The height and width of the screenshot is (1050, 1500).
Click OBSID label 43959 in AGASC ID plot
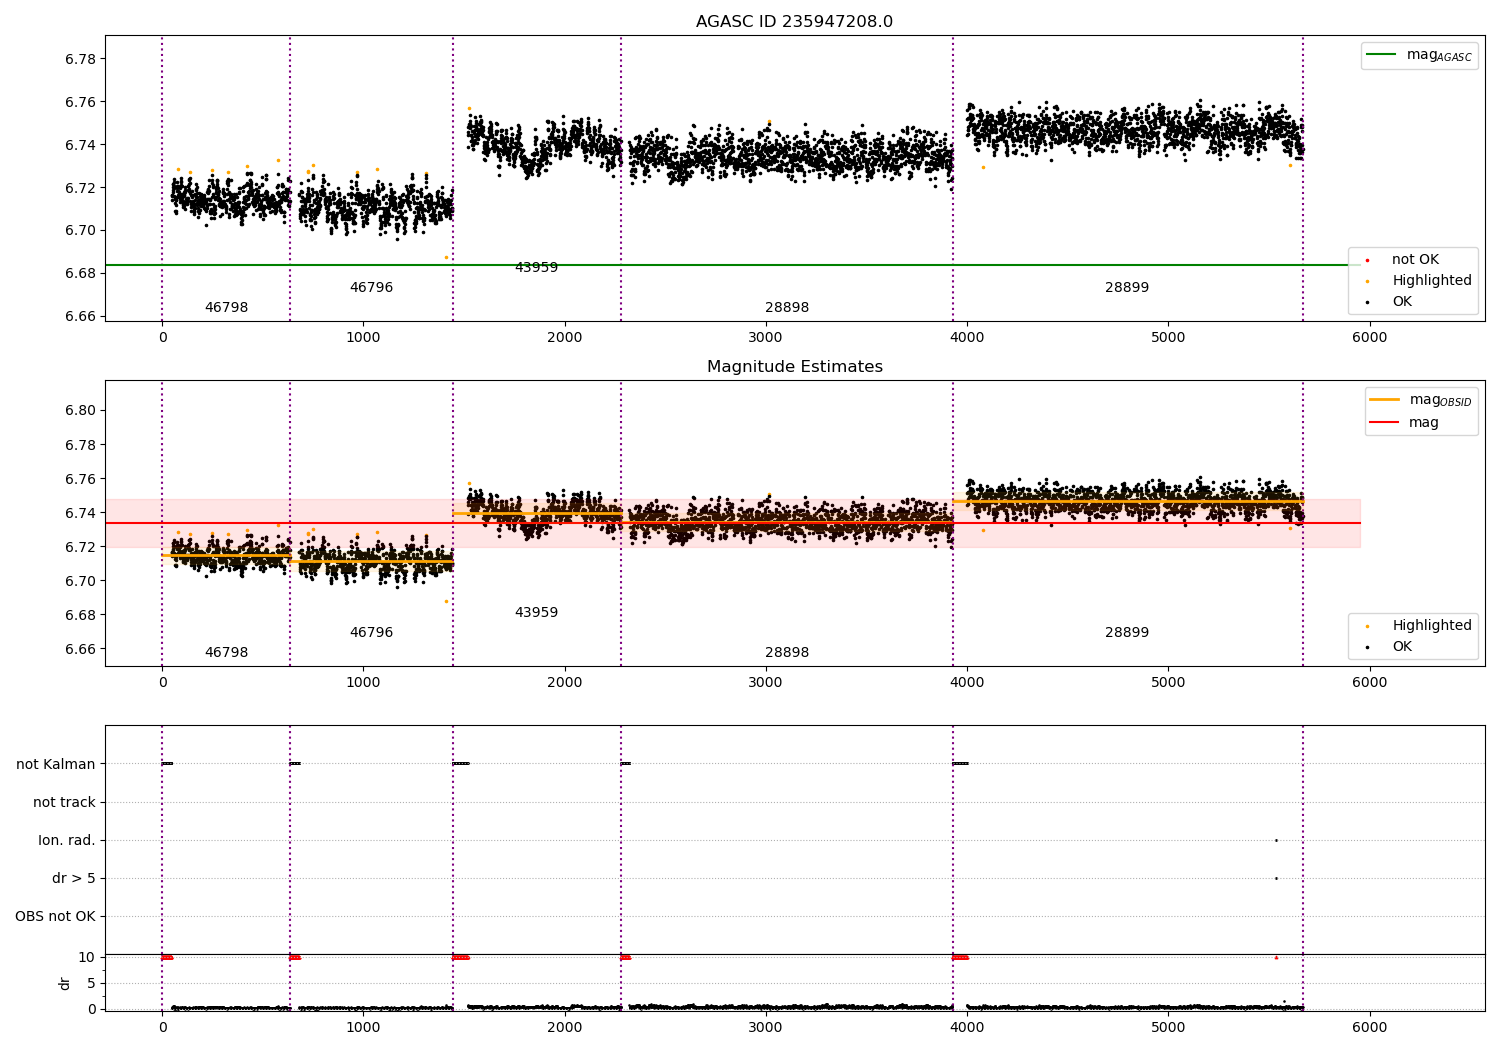[536, 268]
